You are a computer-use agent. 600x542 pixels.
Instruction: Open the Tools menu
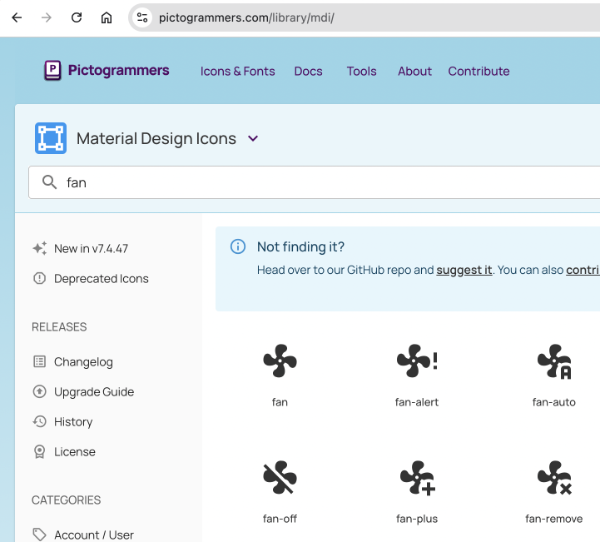click(362, 71)
